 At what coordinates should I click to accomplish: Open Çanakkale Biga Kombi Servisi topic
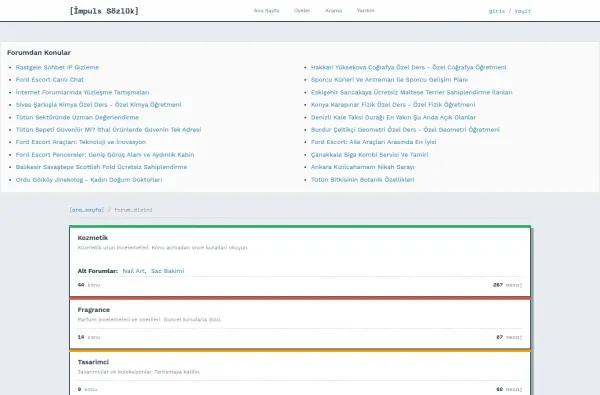[369, 155]
